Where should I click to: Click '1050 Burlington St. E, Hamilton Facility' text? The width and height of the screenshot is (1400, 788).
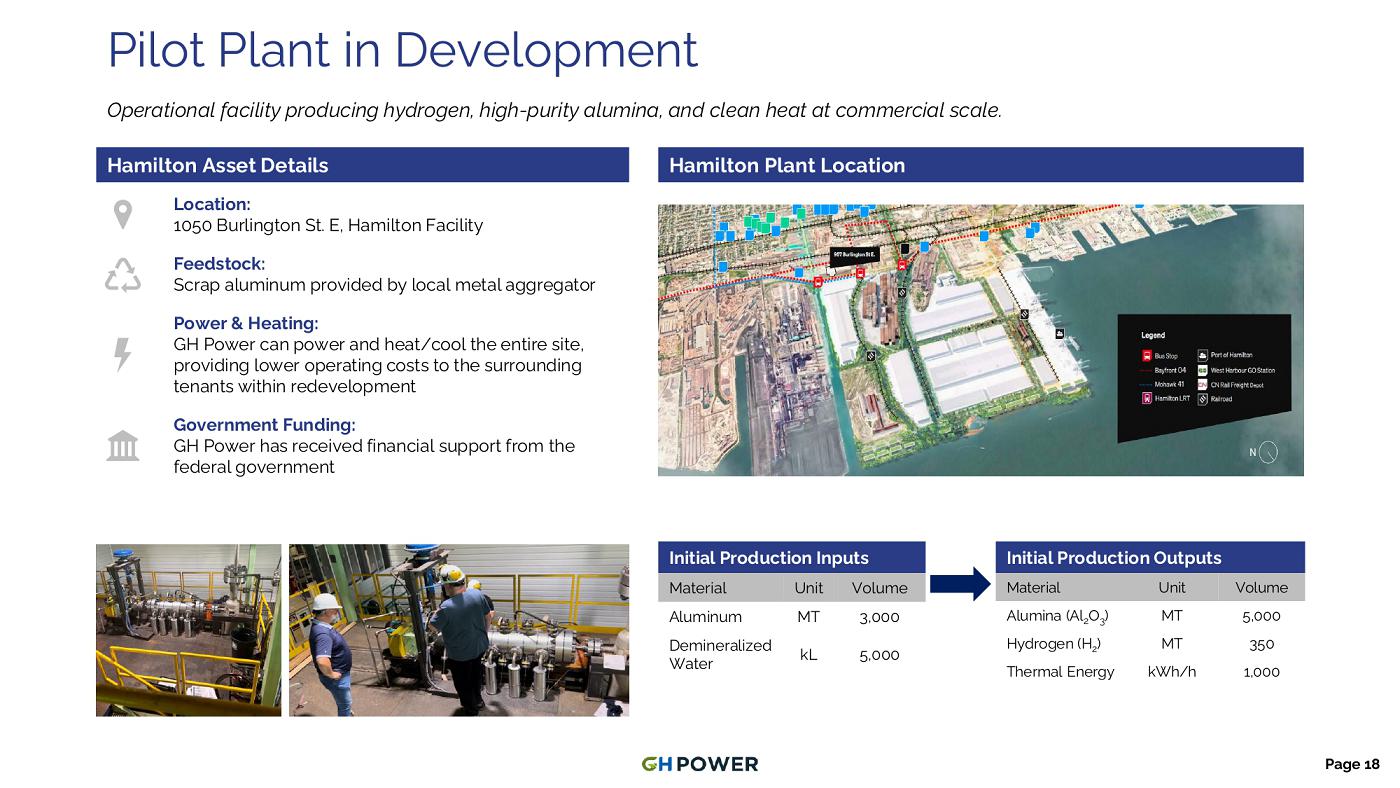tap(328, 225)
